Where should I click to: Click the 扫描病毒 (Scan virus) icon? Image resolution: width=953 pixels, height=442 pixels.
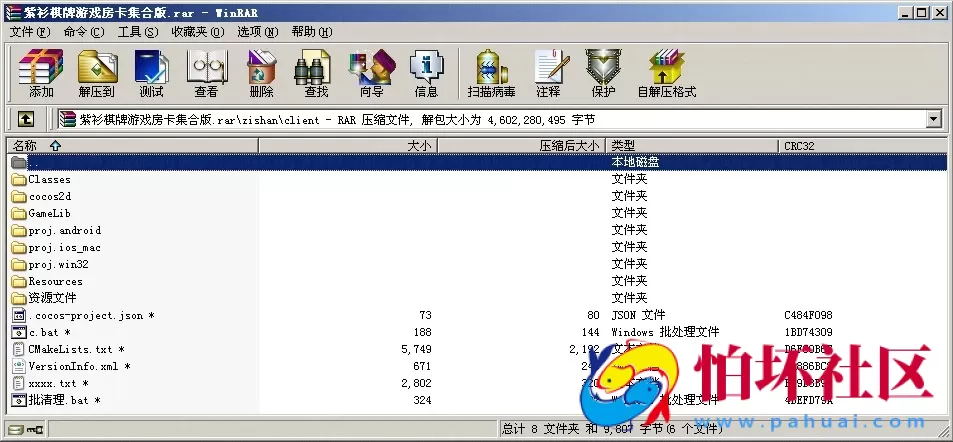[x=491, y=73]
